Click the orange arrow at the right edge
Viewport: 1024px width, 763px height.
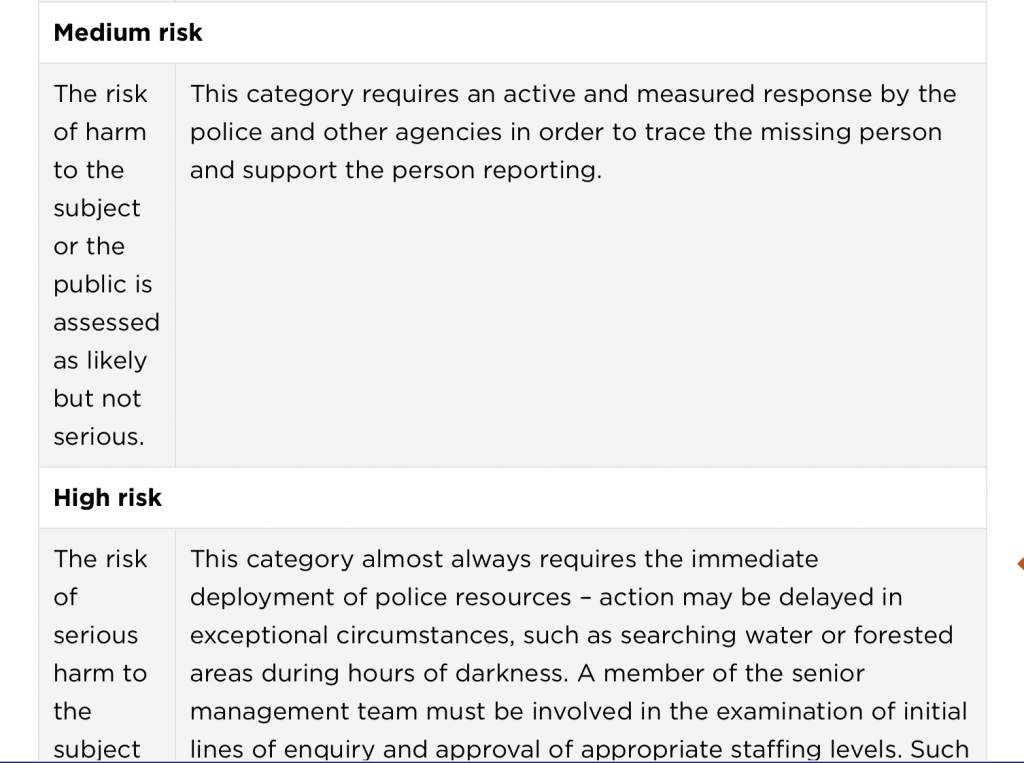[1019, 565]
